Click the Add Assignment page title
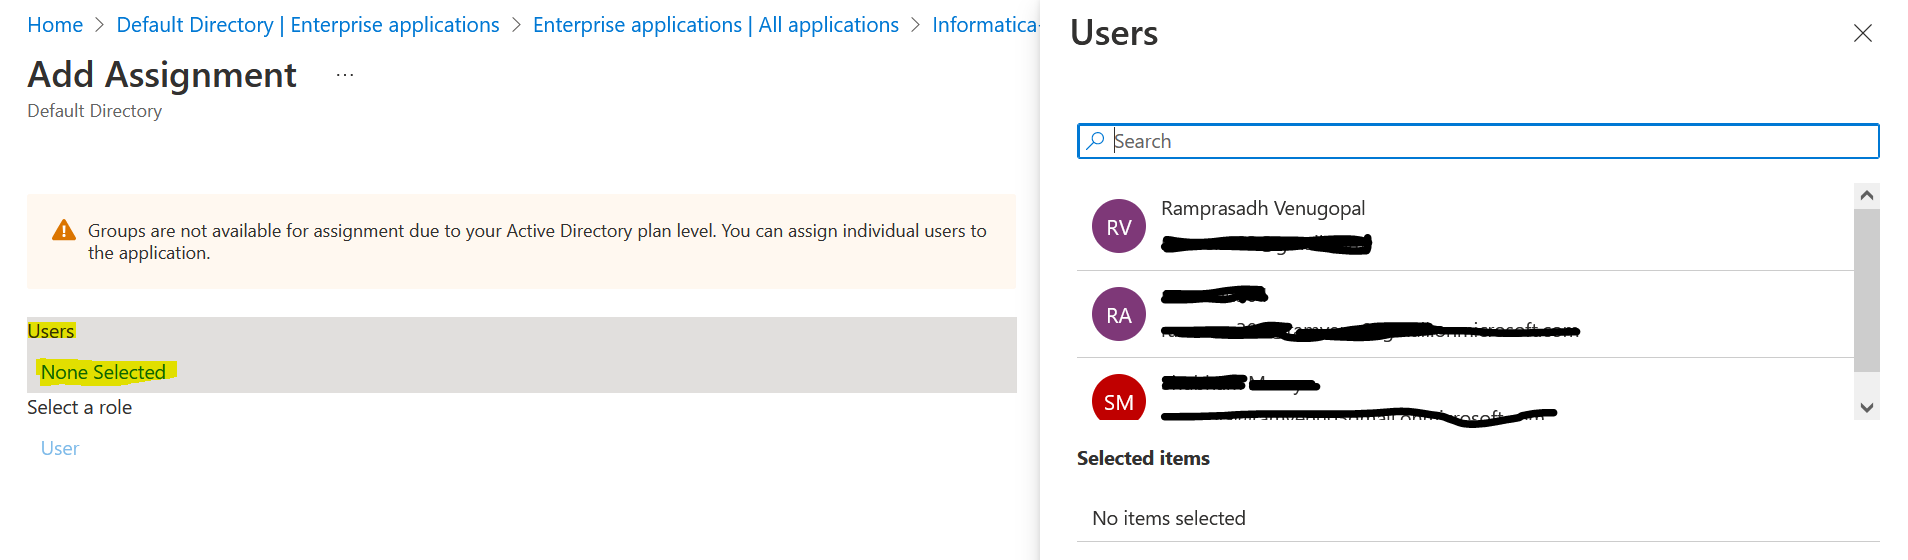 click(x=162, y=75)
